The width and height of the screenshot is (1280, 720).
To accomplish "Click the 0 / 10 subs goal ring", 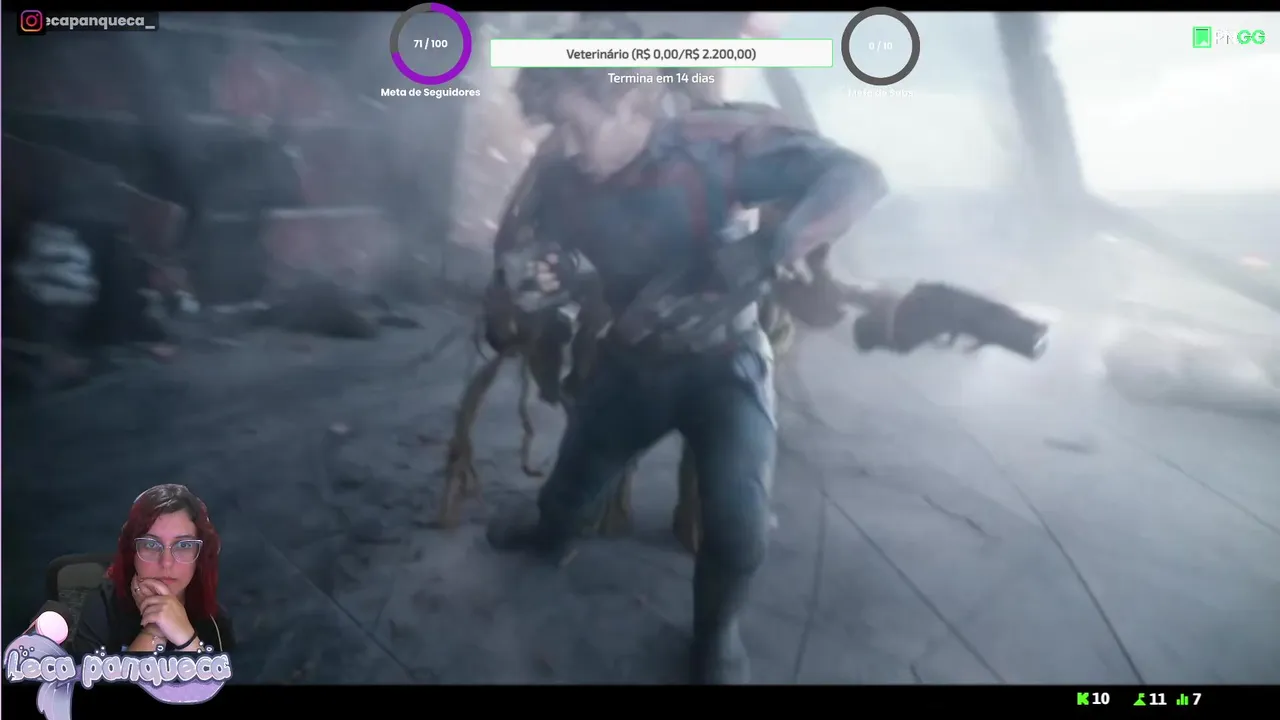I will pyautogui.click(x=880, y=46).
